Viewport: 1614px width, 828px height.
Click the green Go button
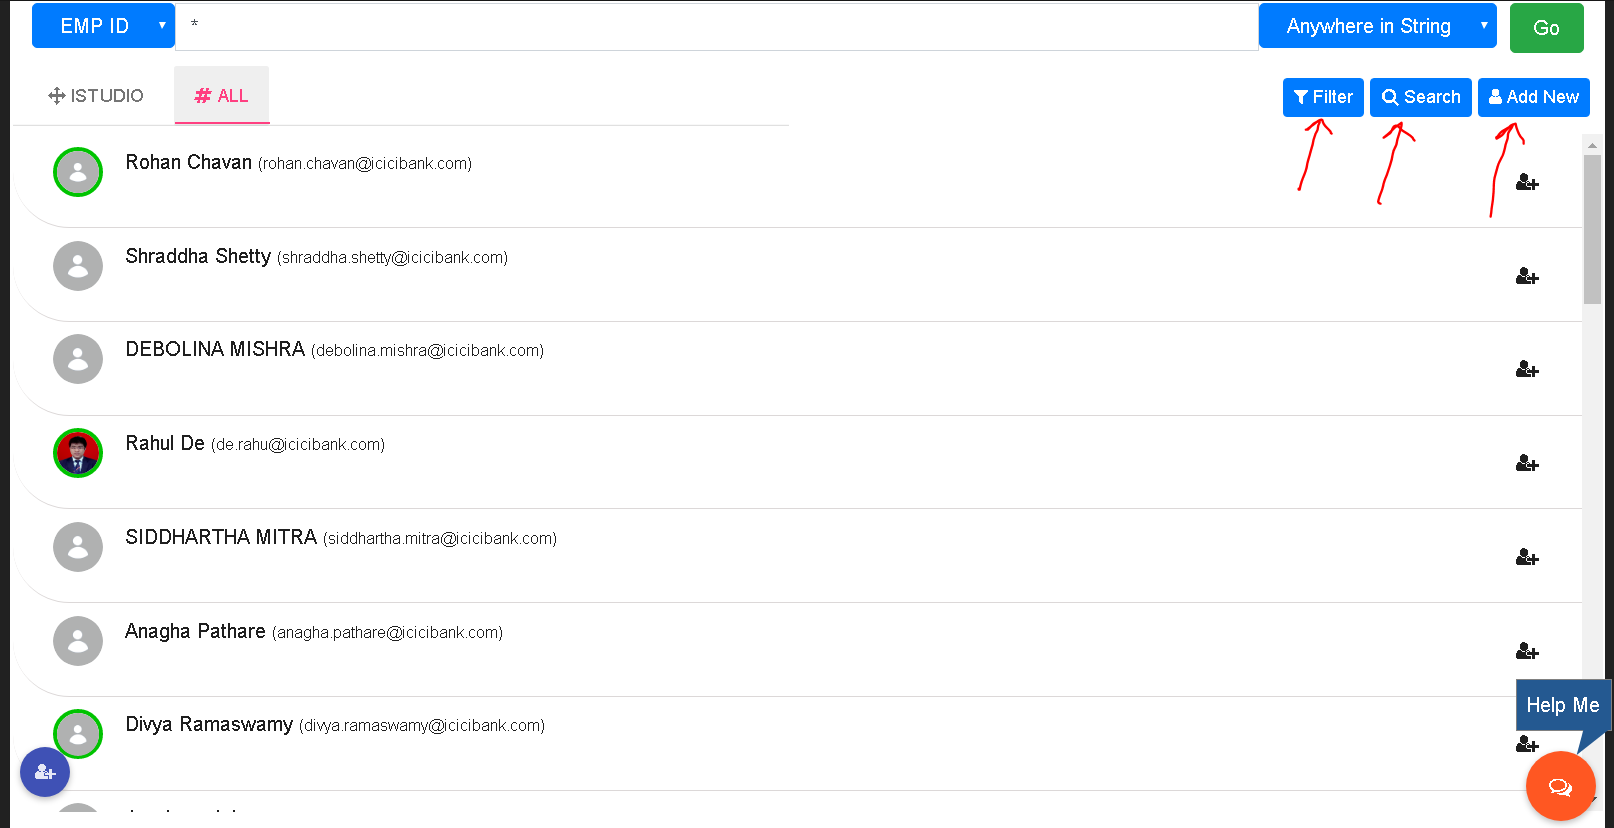(1547, 28)
